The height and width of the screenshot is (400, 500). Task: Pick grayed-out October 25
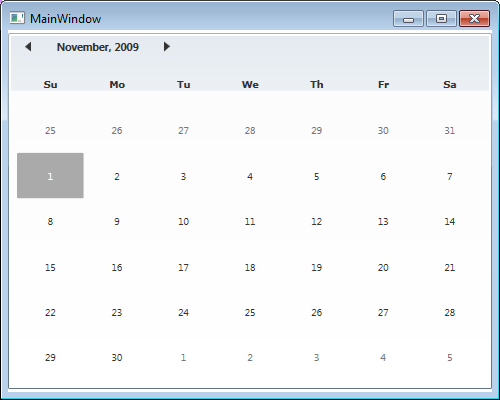50,130
